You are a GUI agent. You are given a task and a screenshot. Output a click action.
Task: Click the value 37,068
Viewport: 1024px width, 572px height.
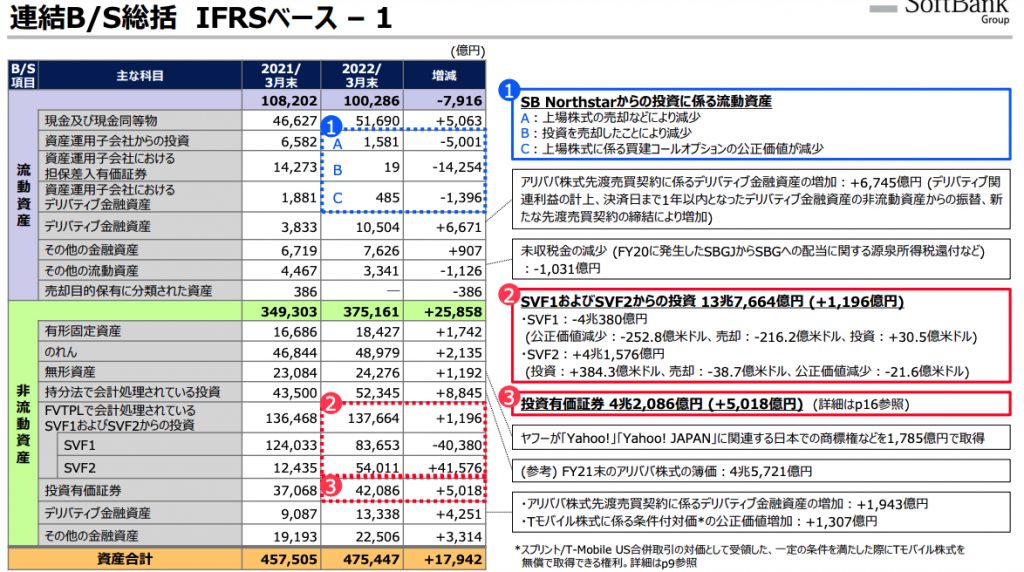295,491
